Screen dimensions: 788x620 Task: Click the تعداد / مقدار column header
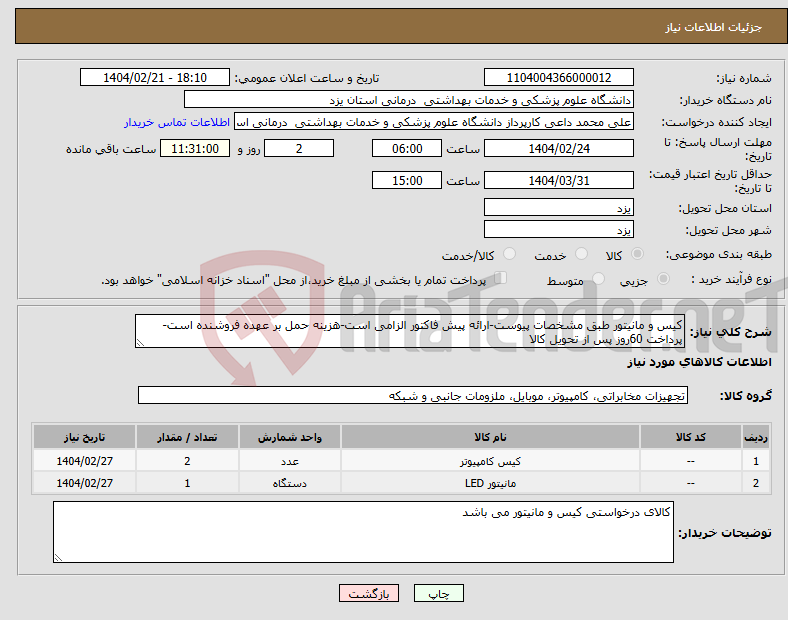187,437
